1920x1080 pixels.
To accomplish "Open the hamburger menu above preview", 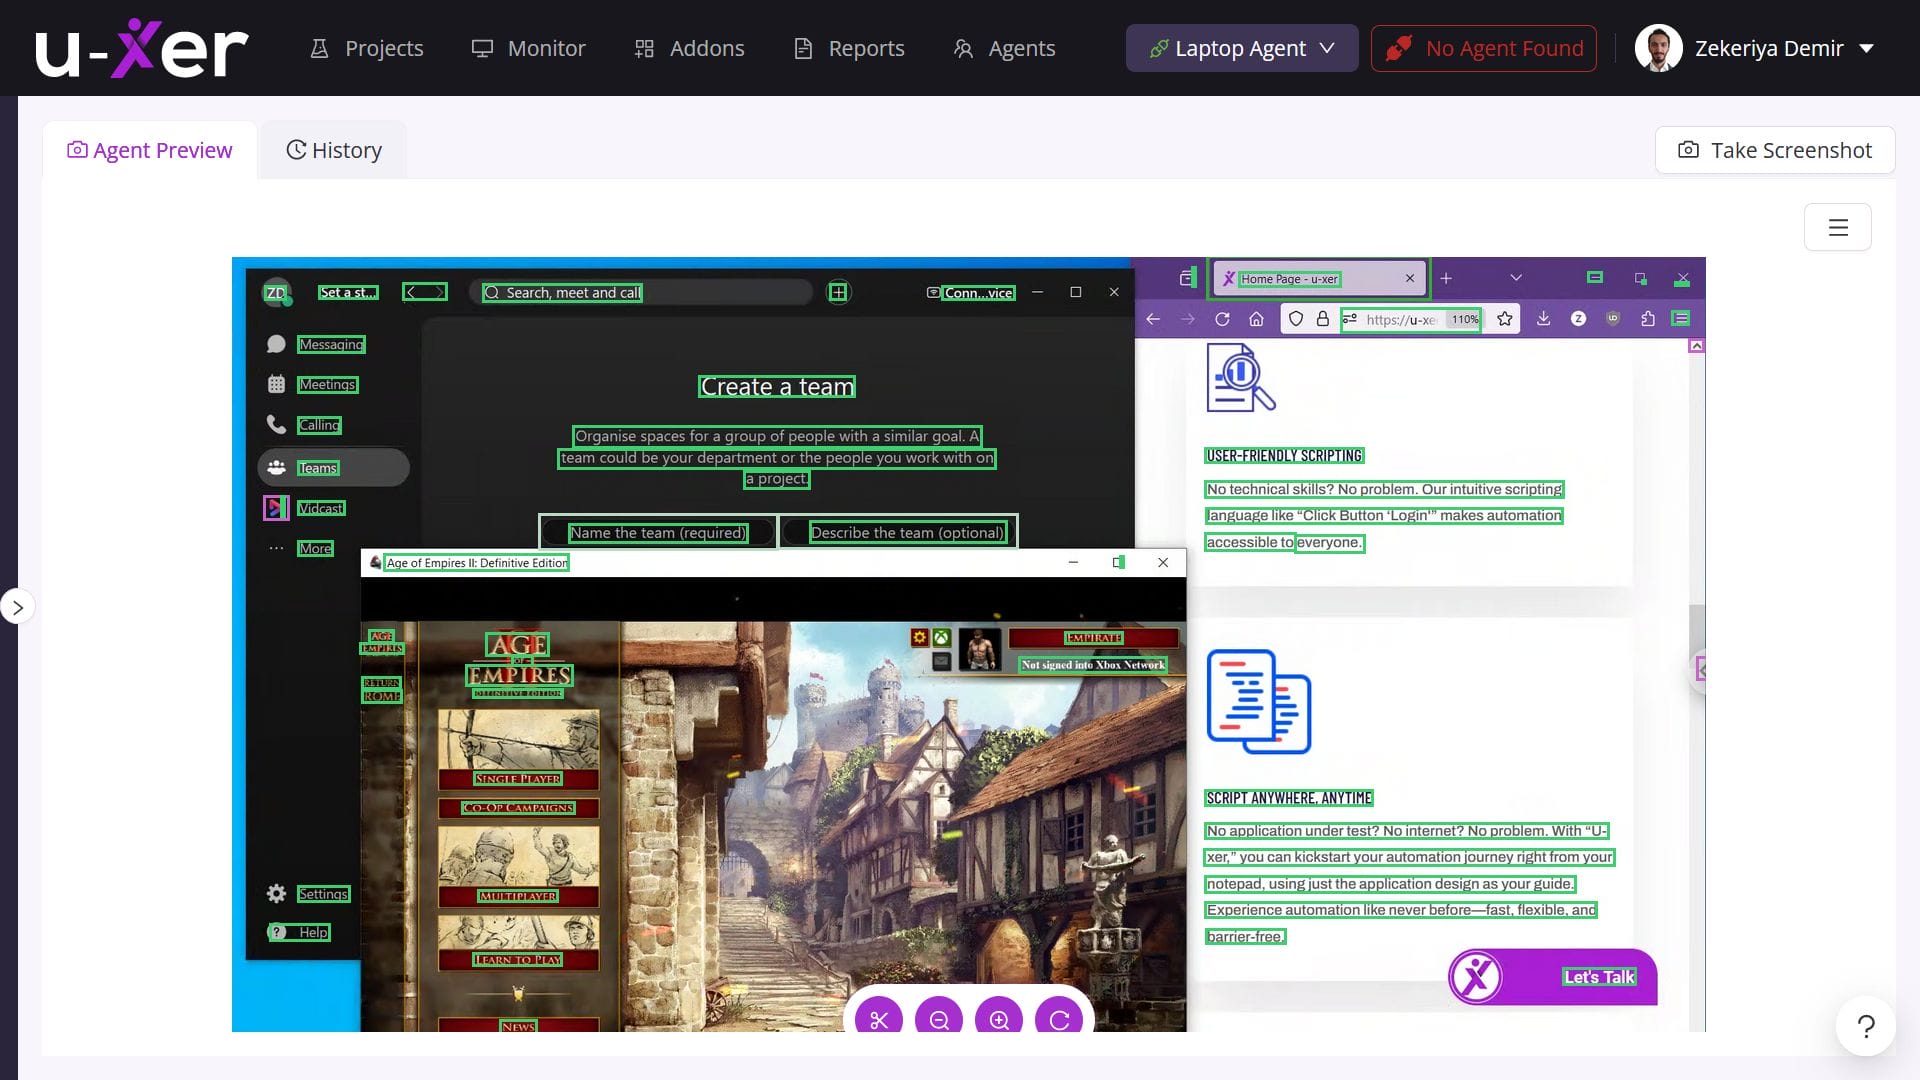I will tap(1837, 228).
